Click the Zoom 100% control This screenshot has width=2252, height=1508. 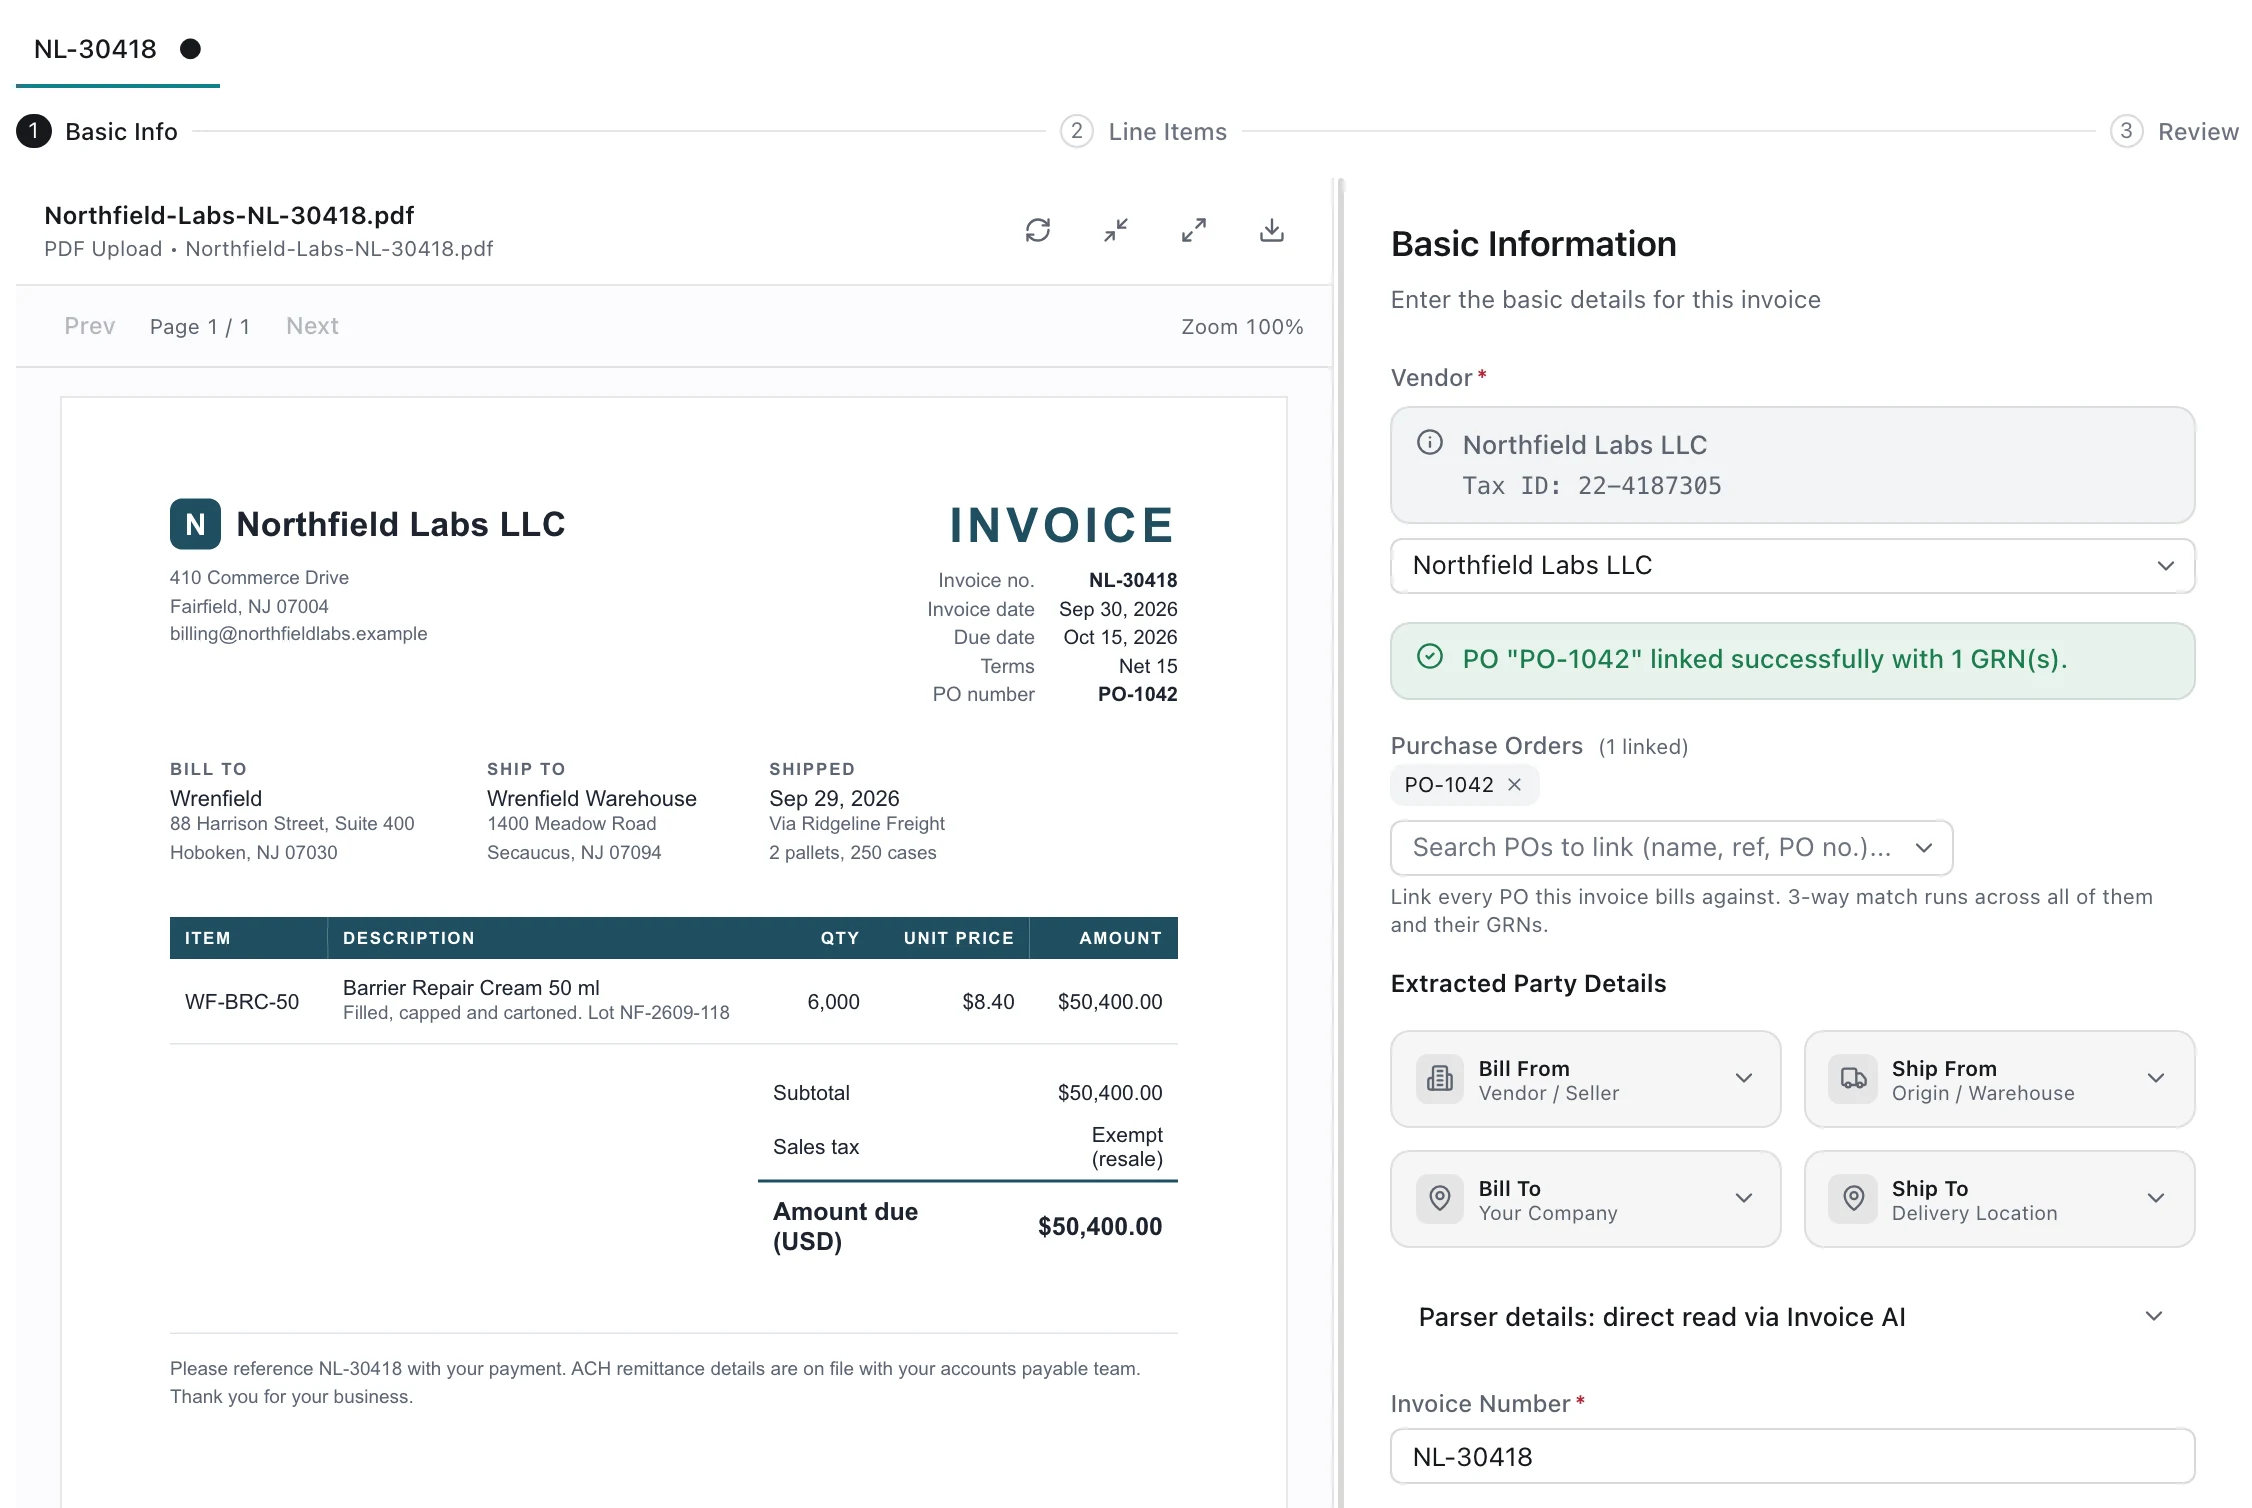pos(1242,327)
